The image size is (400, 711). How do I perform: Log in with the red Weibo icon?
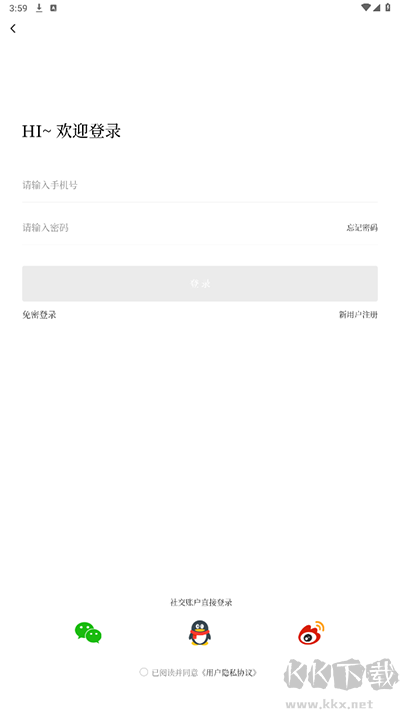tap(311, 633)
